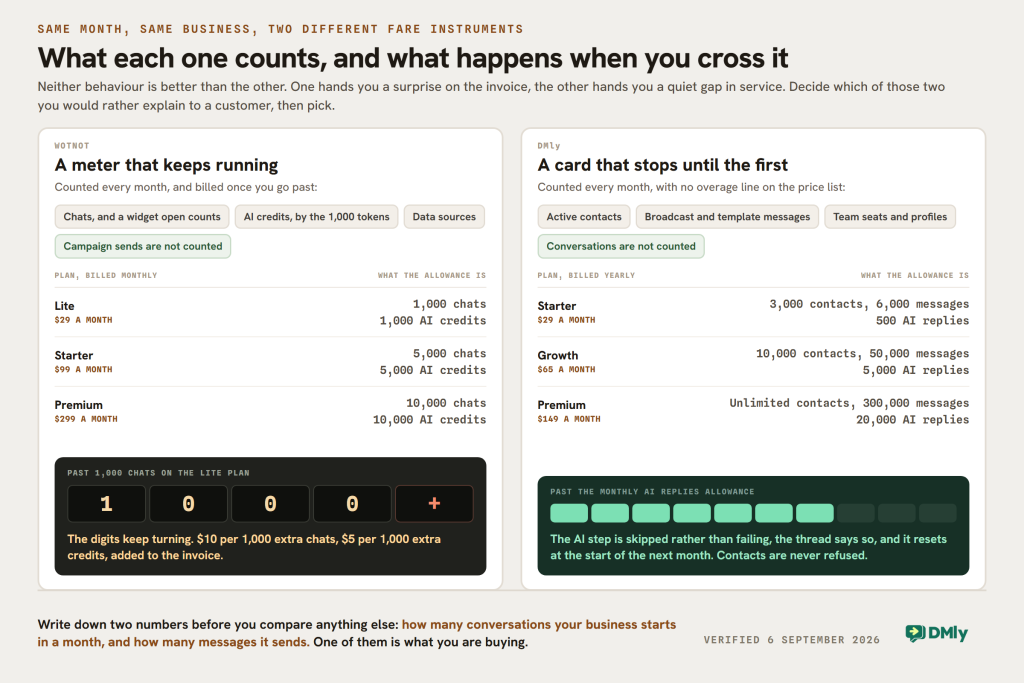Click 'A meter that keeps running' heading

(x=167, y=165)
